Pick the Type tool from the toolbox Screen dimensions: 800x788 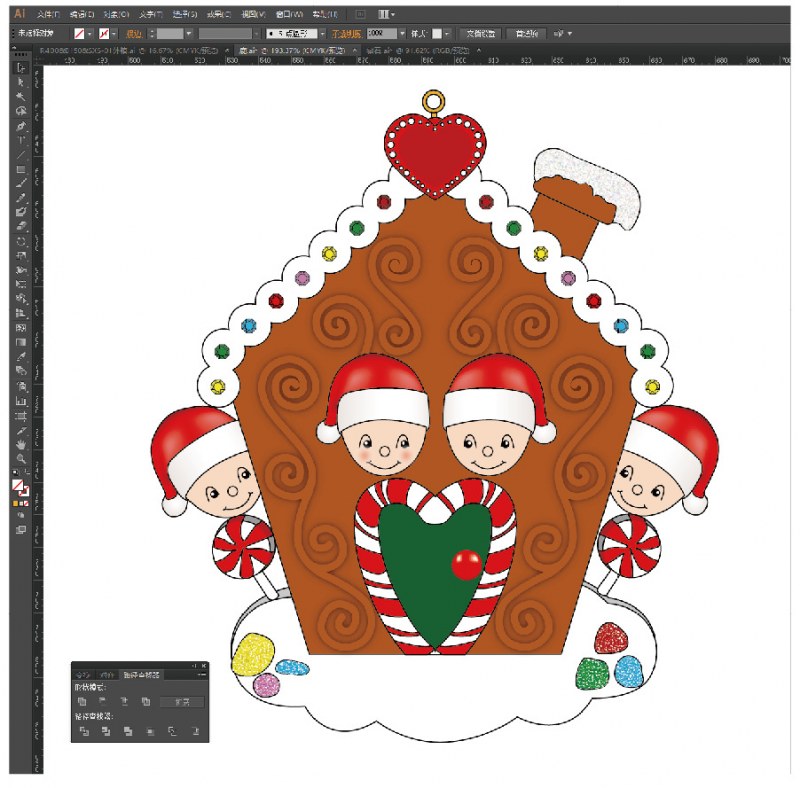pyautogui.click(x=20, y=141)
